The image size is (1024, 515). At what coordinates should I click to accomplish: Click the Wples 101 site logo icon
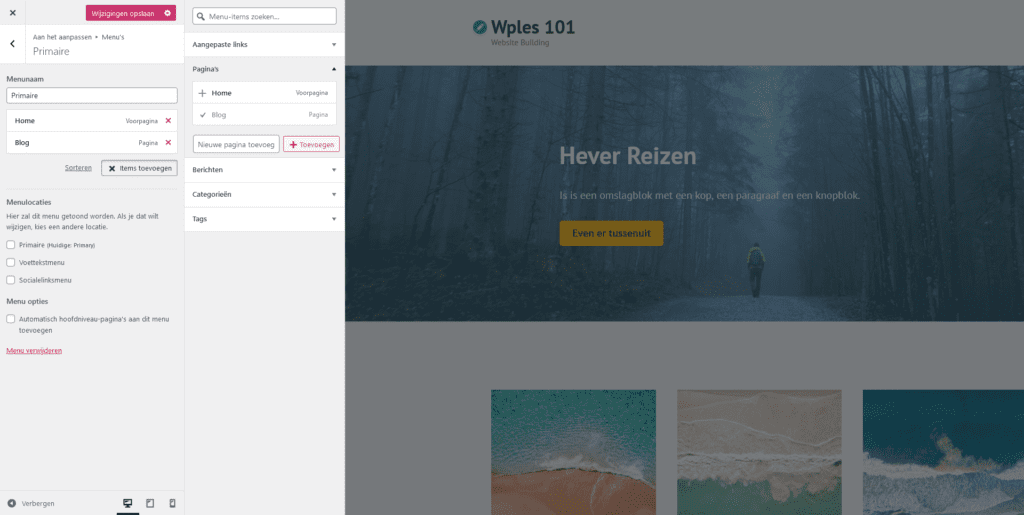(480, 27)
